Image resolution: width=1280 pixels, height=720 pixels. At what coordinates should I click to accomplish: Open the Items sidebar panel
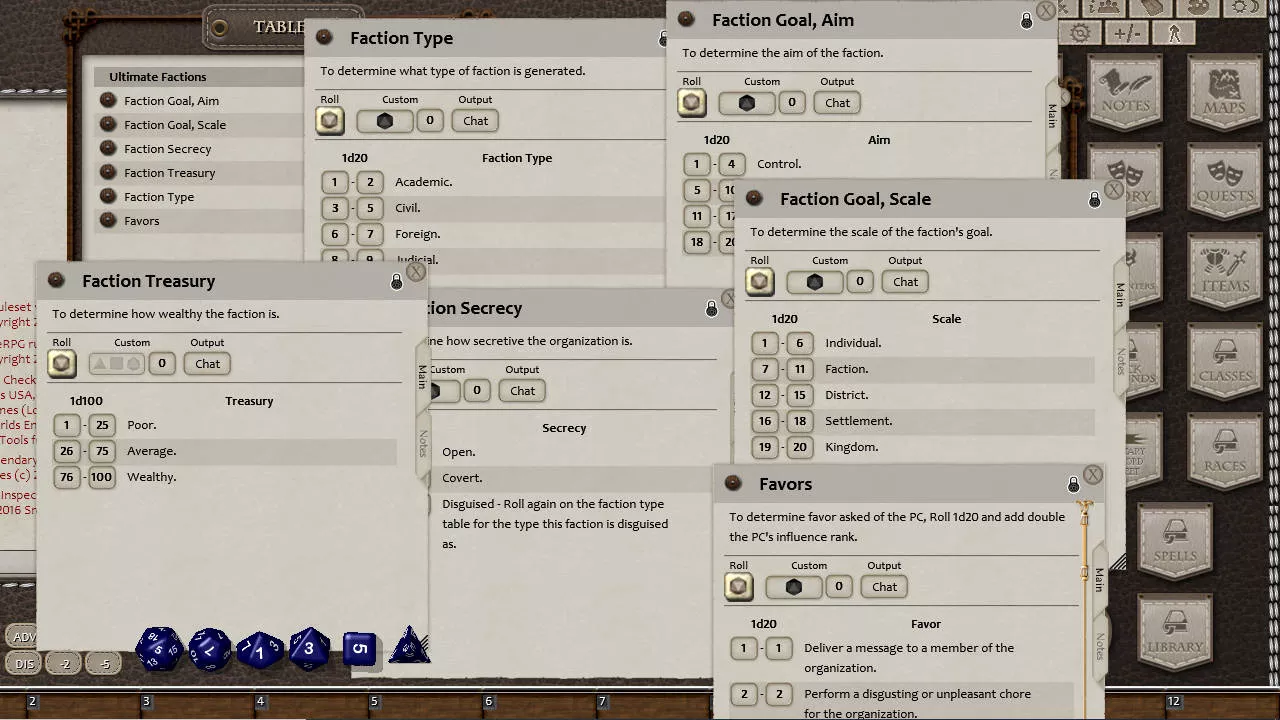point(1225,272)
